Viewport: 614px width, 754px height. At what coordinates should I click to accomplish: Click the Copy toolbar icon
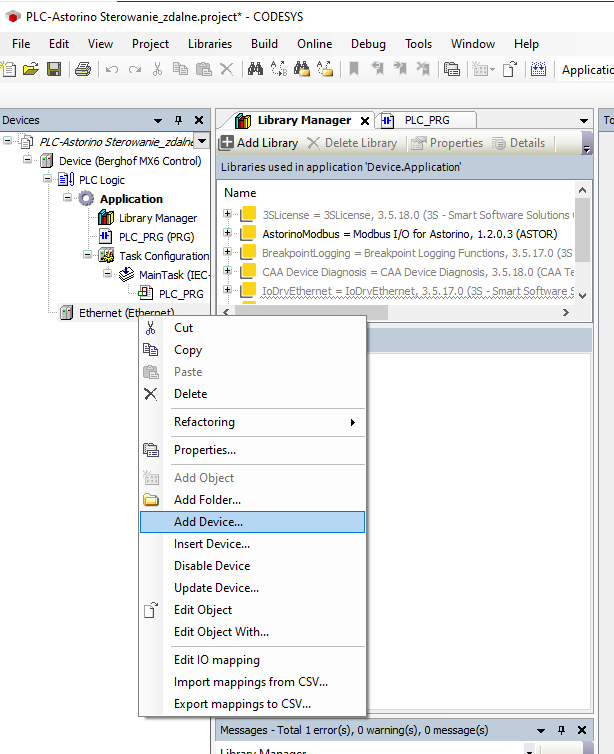[x=180, y=70]
